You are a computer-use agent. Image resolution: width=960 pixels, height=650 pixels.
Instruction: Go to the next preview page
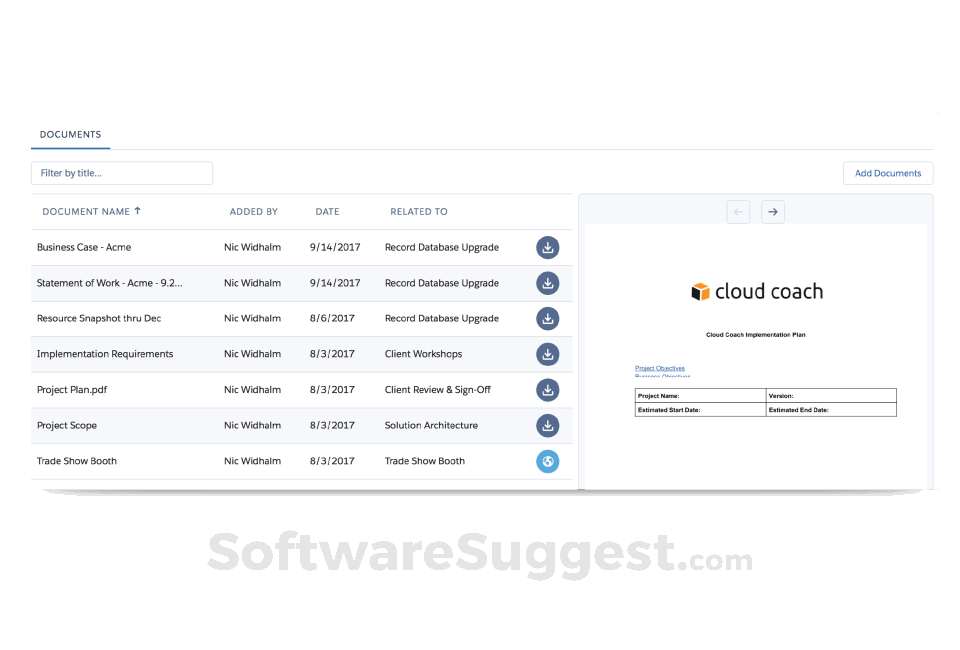[x=772, y=211]
